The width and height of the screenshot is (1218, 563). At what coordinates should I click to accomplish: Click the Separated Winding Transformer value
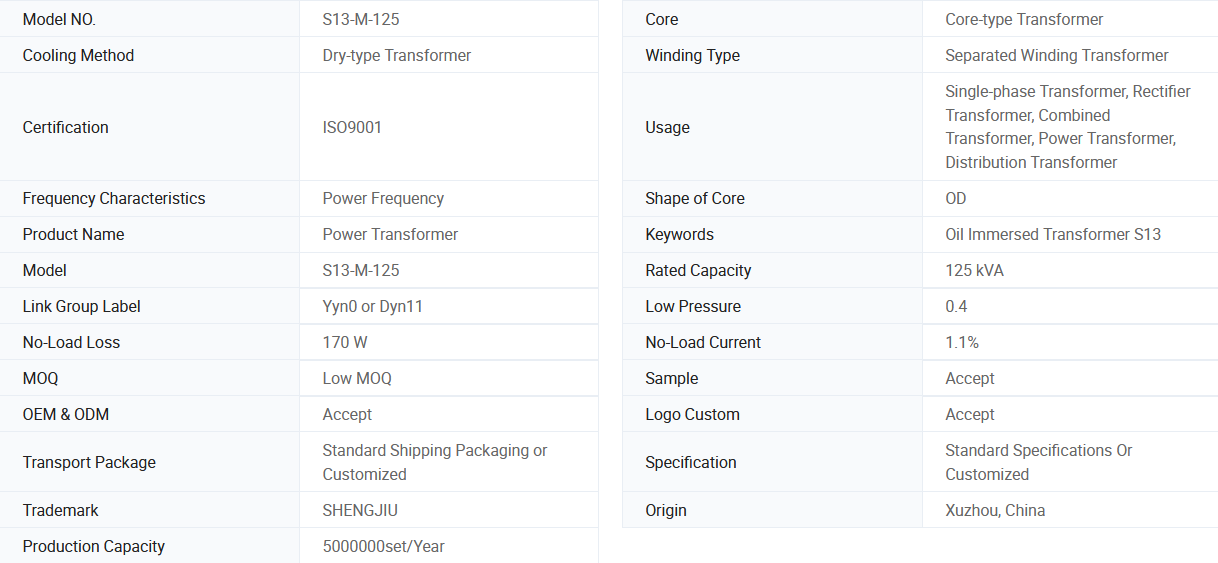point(1056,55)
